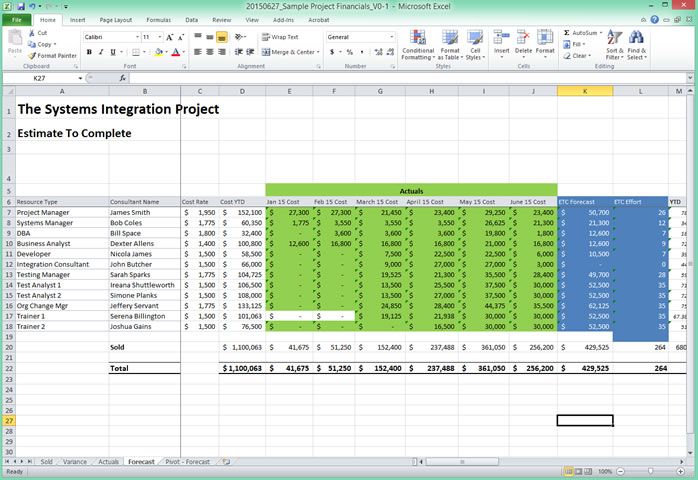
Task: Open Find & Select menu
Action: pyautogui.click(x=637, y=45)
